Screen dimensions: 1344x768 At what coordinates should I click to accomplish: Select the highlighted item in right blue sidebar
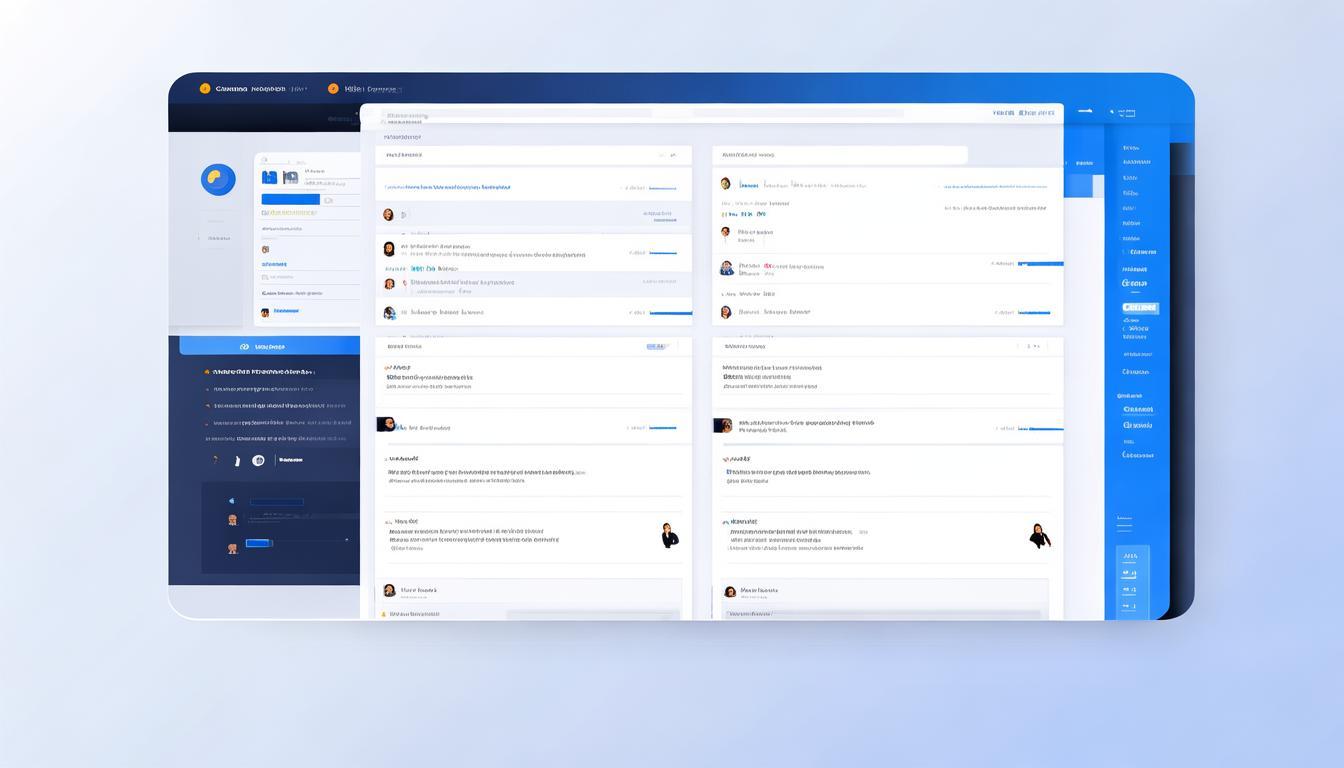pos(1139,308)
